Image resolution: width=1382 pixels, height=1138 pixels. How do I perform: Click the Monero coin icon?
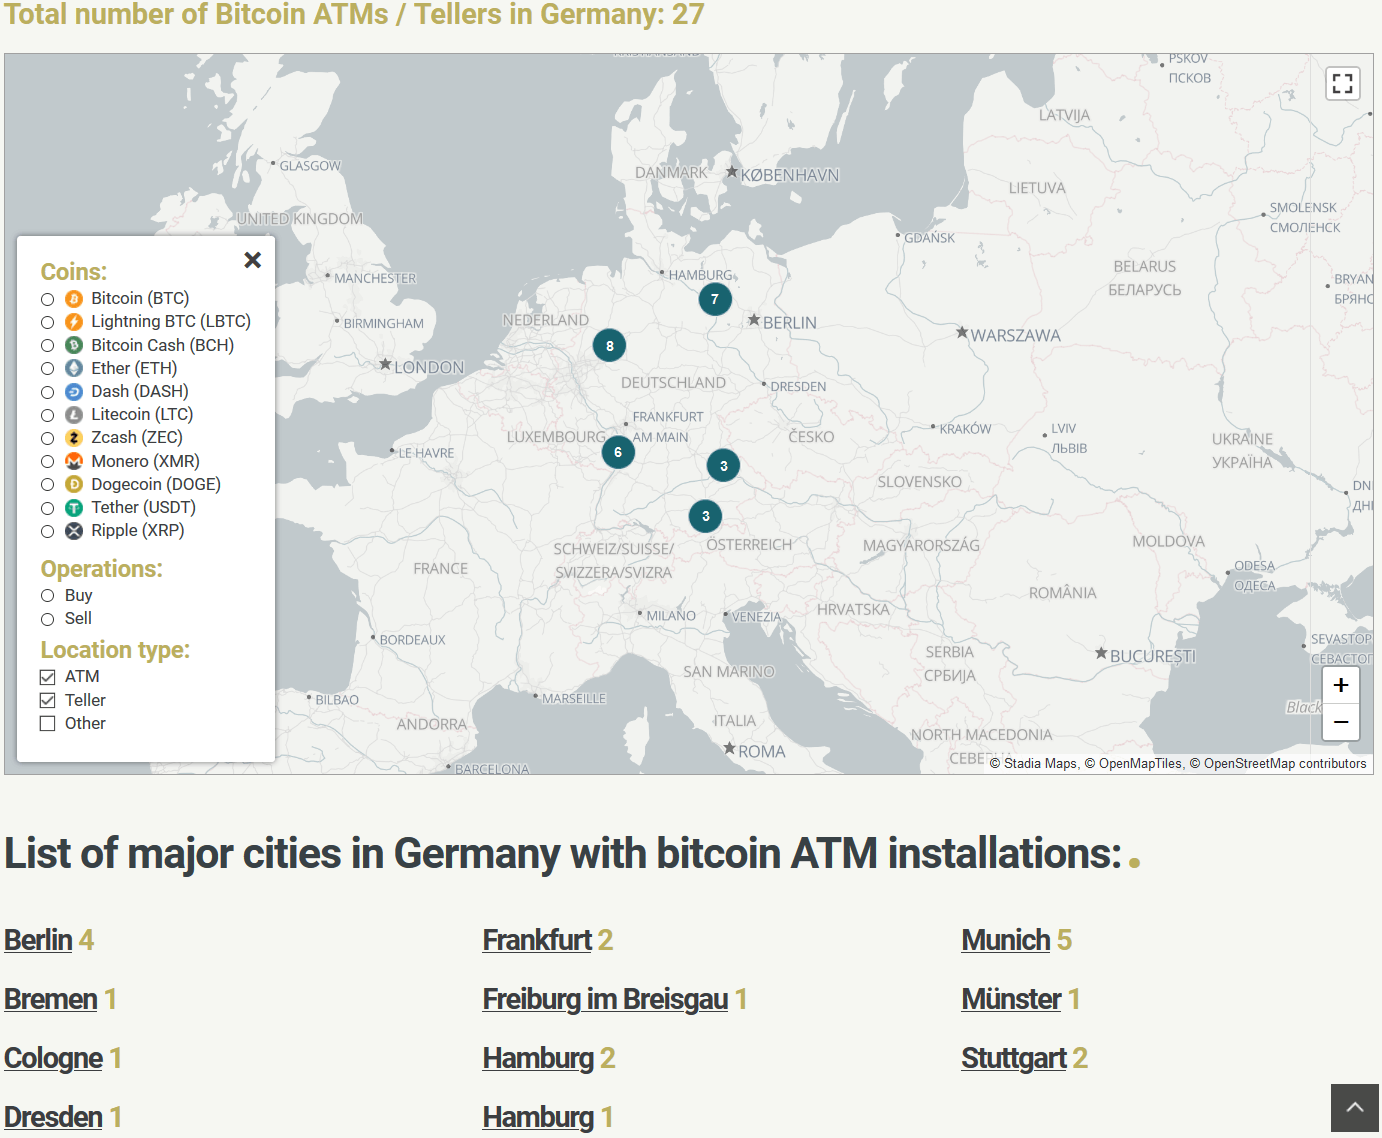[x=74, y=461]
